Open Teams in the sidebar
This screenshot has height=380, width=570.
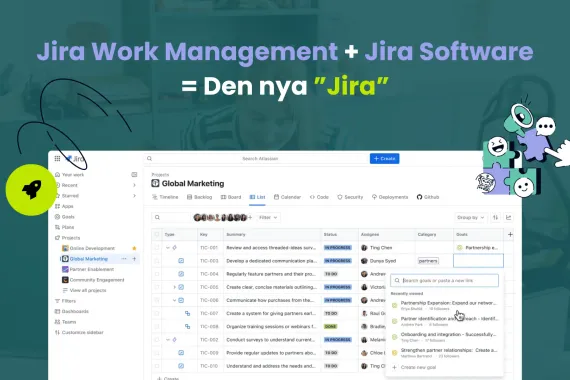(x=65, y=322)
